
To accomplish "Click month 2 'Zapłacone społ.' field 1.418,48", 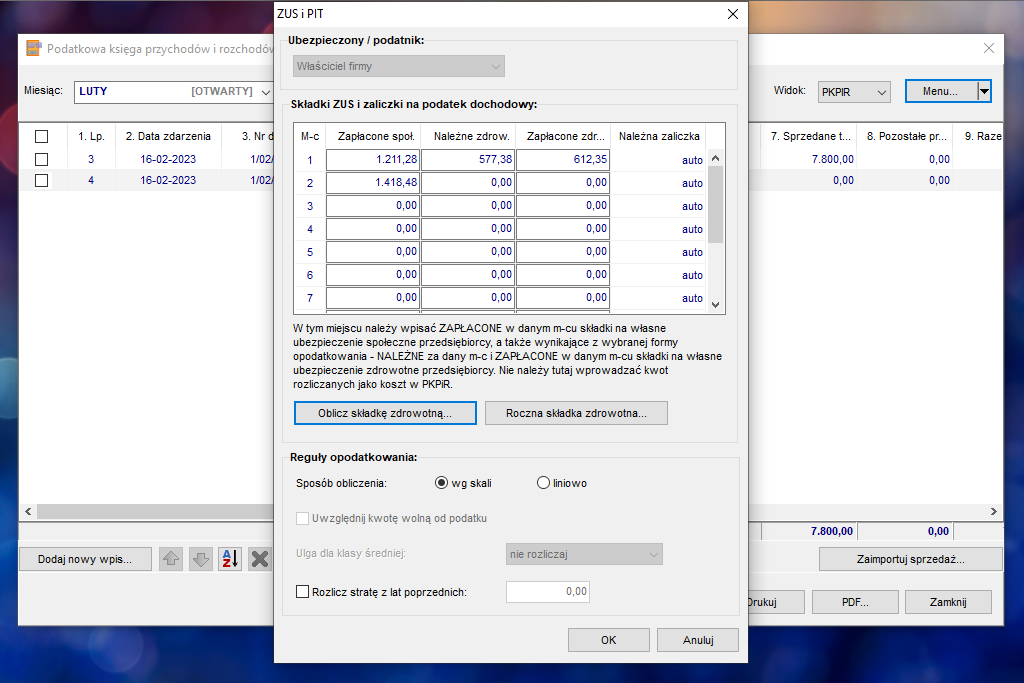I will 373,183.
